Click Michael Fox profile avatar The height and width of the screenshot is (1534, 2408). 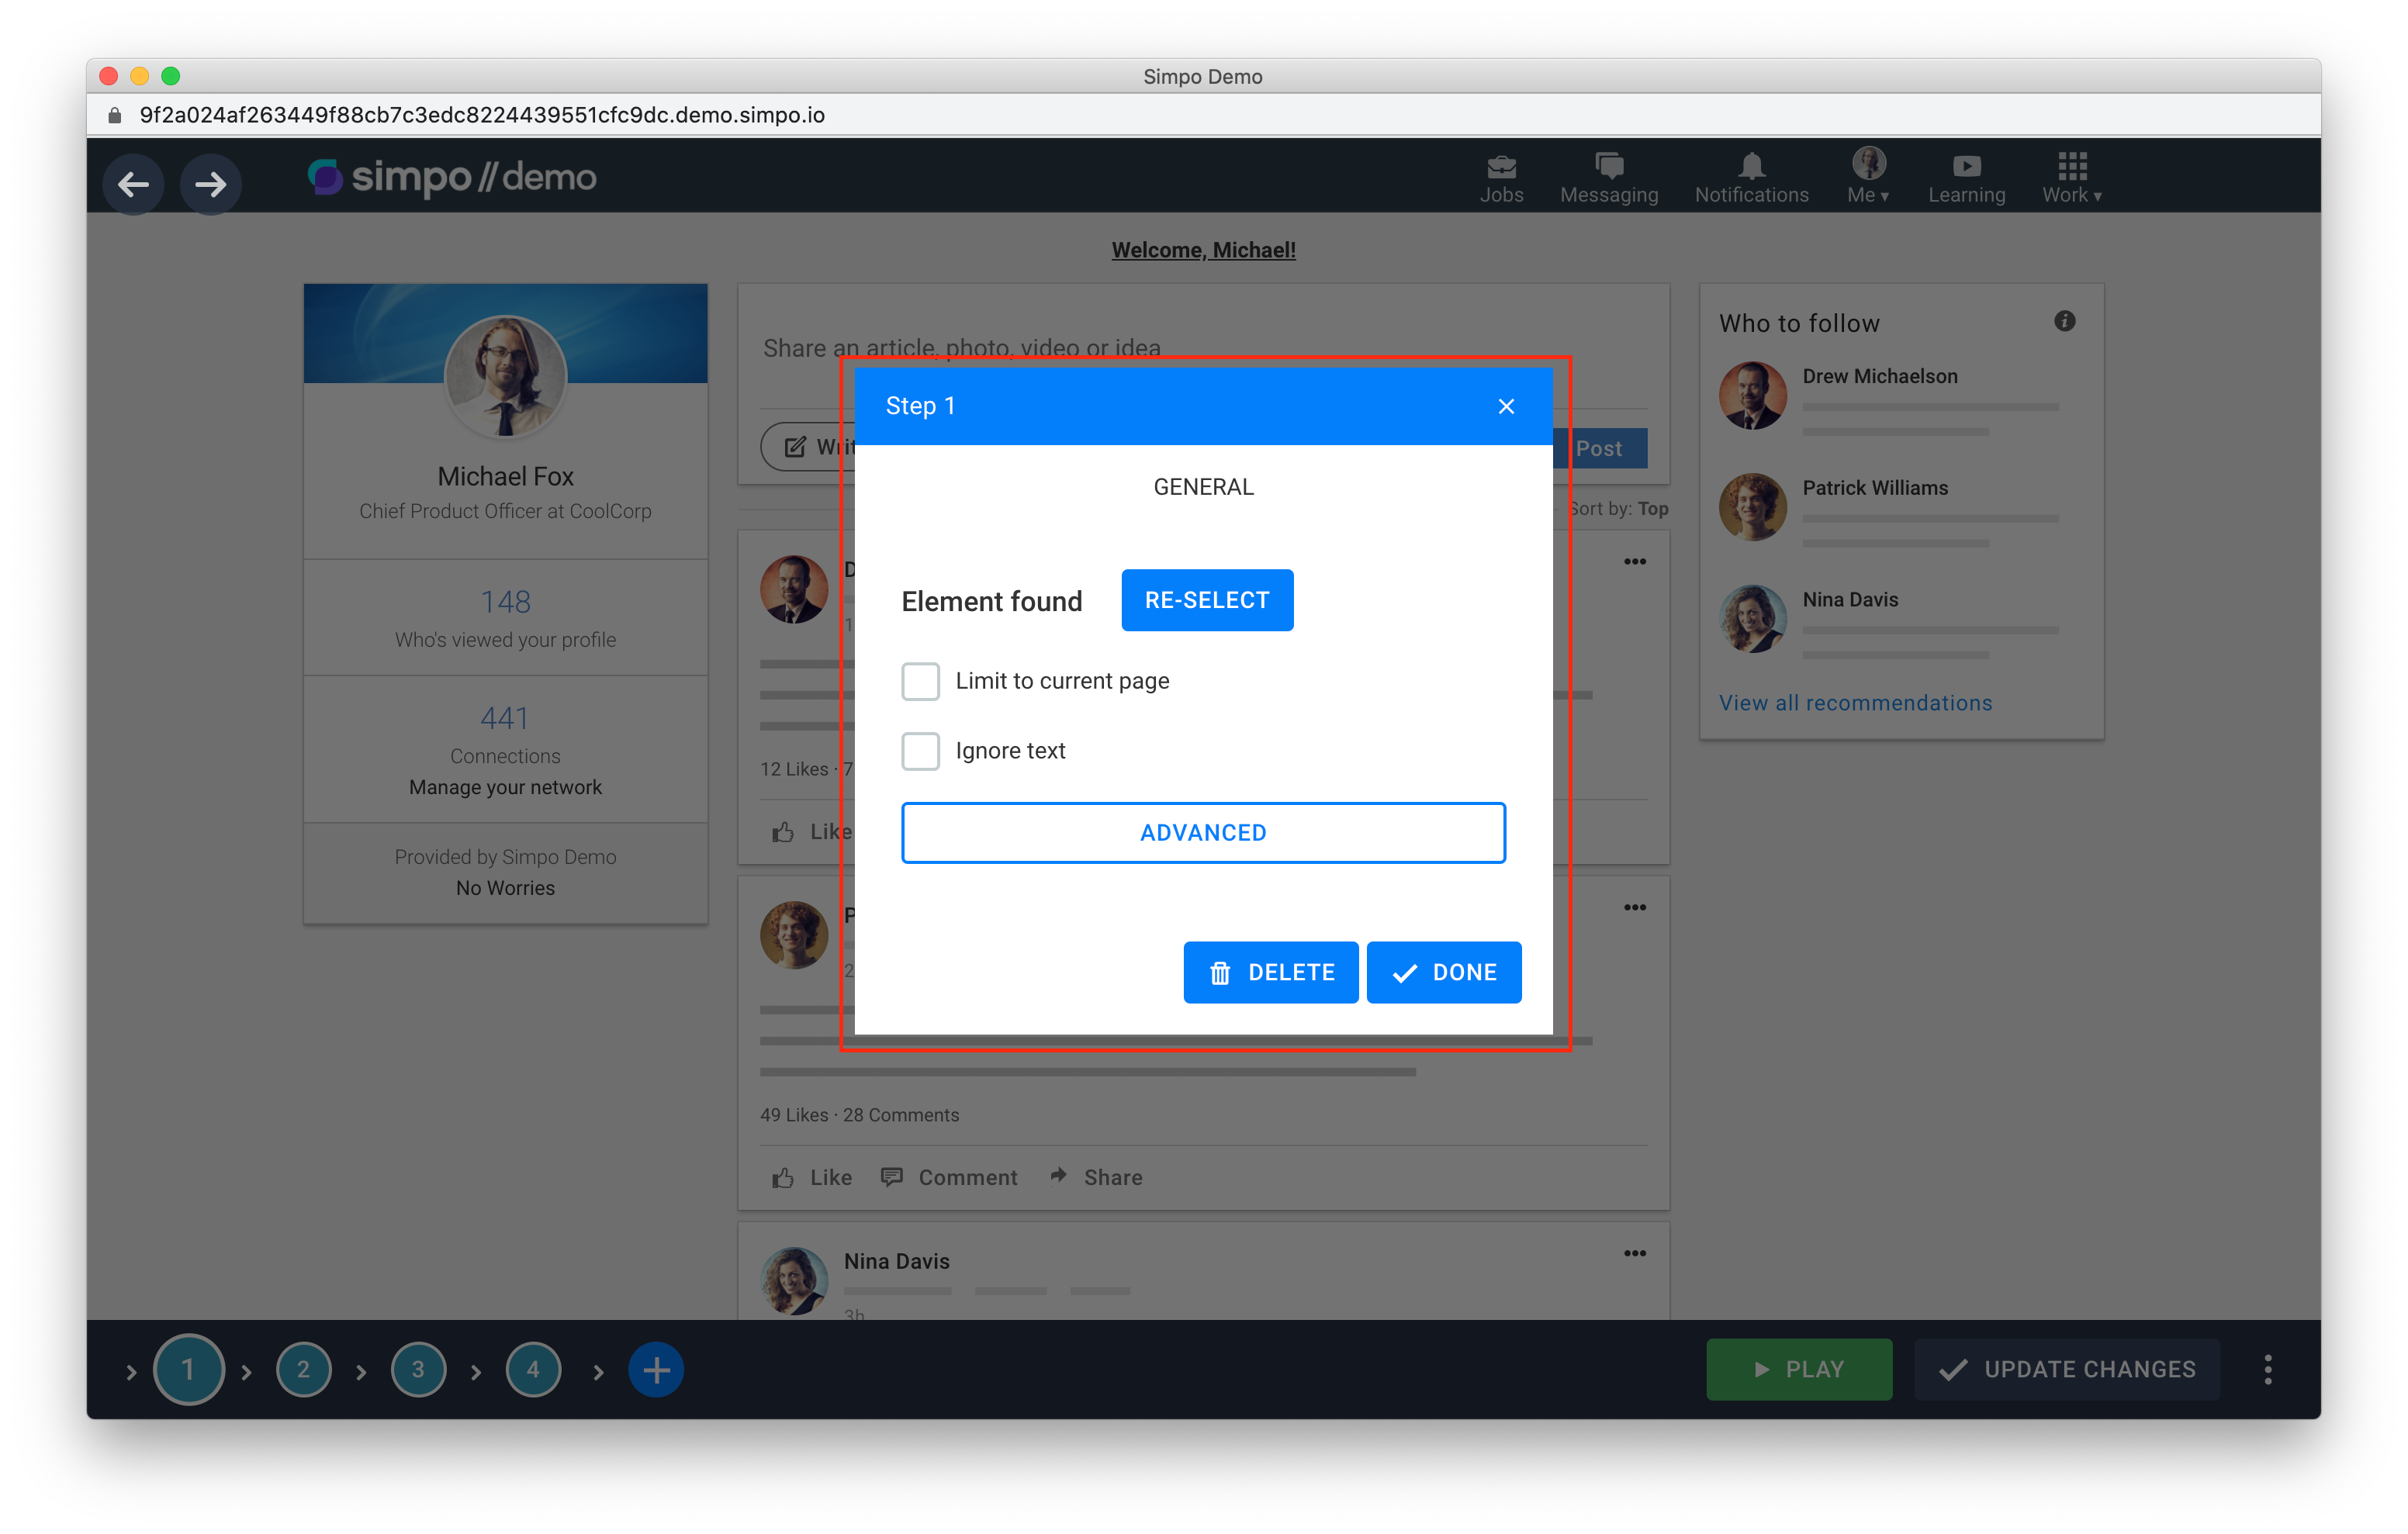coord(505,377)
